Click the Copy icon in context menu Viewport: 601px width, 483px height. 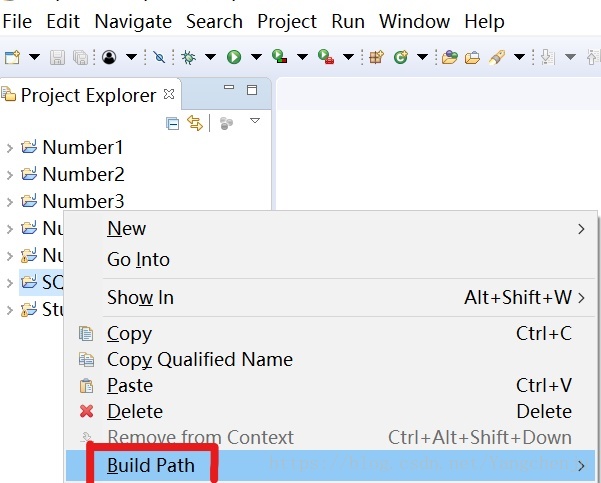86,333
